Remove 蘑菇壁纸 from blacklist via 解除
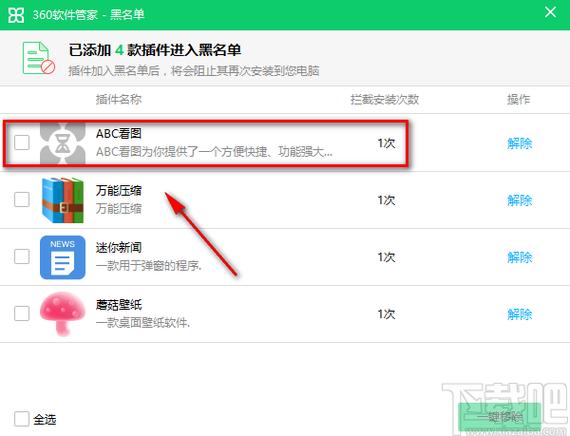The width and height of the screenshot is (570, 436). tap(519, 314)
